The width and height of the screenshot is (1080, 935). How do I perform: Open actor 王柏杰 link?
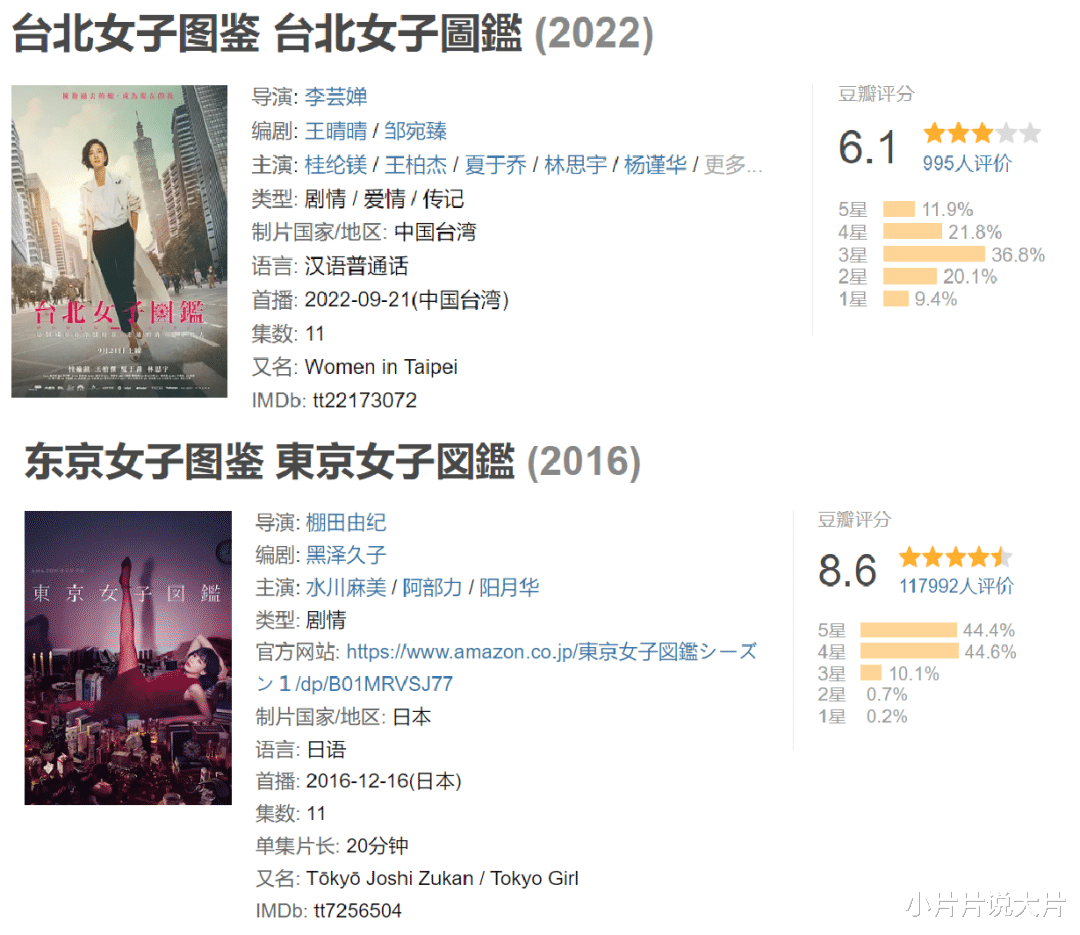[415, 165]
